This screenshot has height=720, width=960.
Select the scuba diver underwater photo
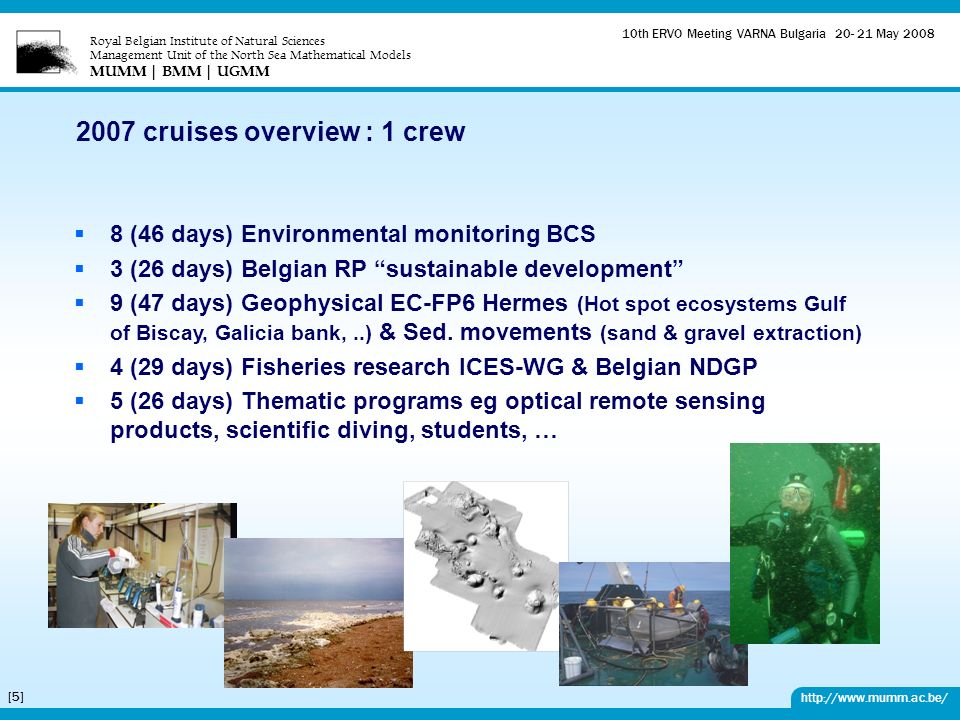pos(804,543)
